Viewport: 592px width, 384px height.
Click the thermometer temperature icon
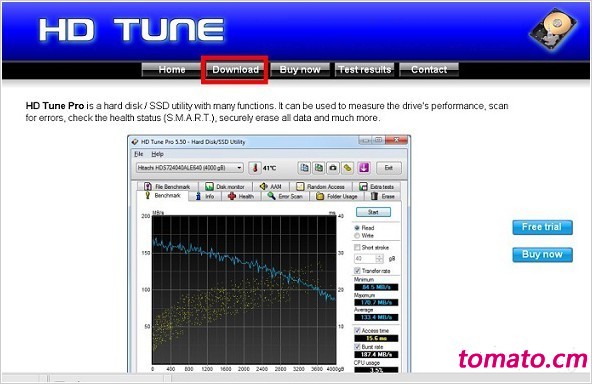(255, 168)
